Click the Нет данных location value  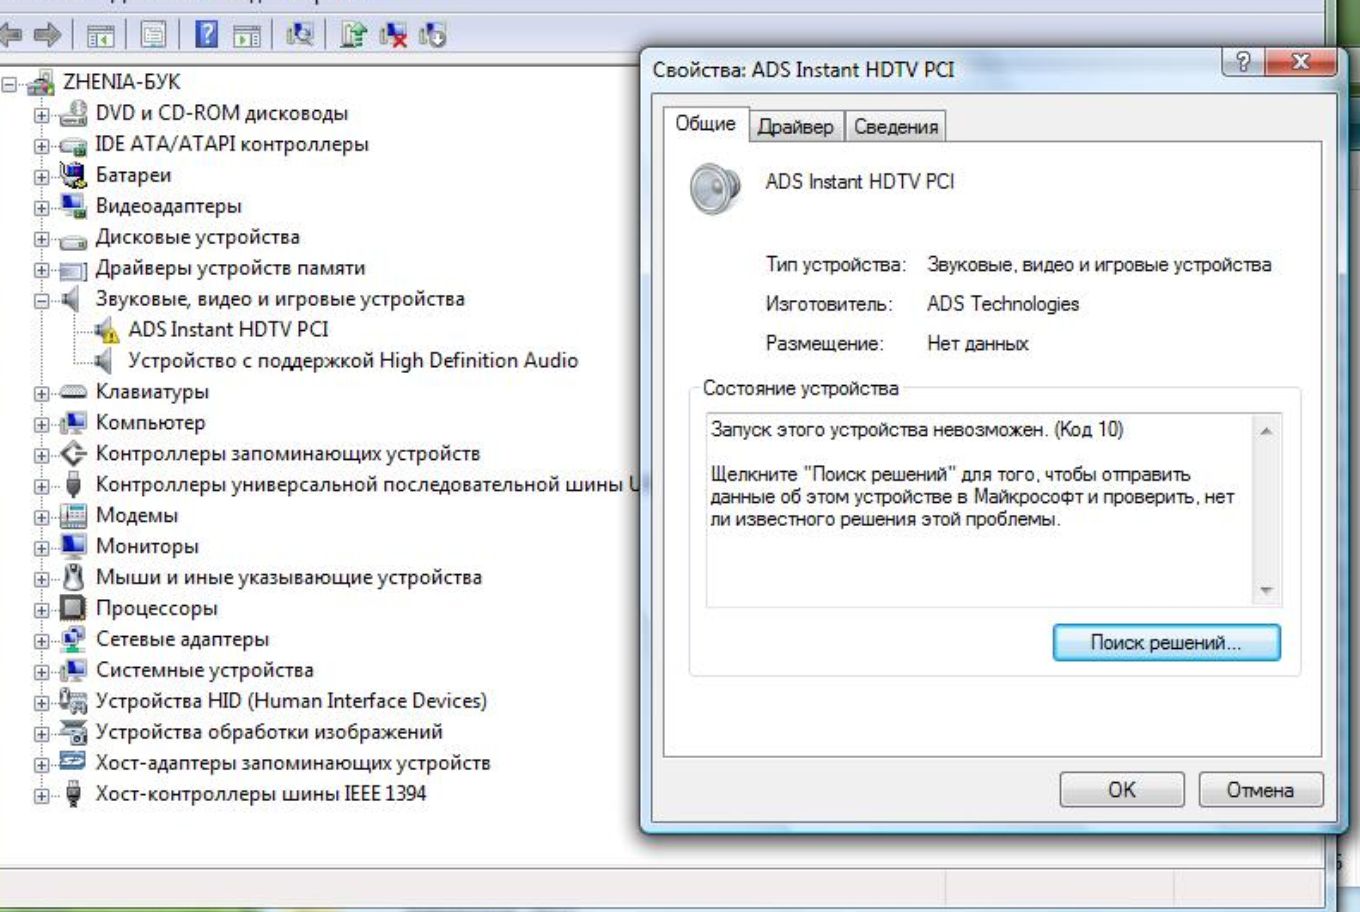click(977, 344)
